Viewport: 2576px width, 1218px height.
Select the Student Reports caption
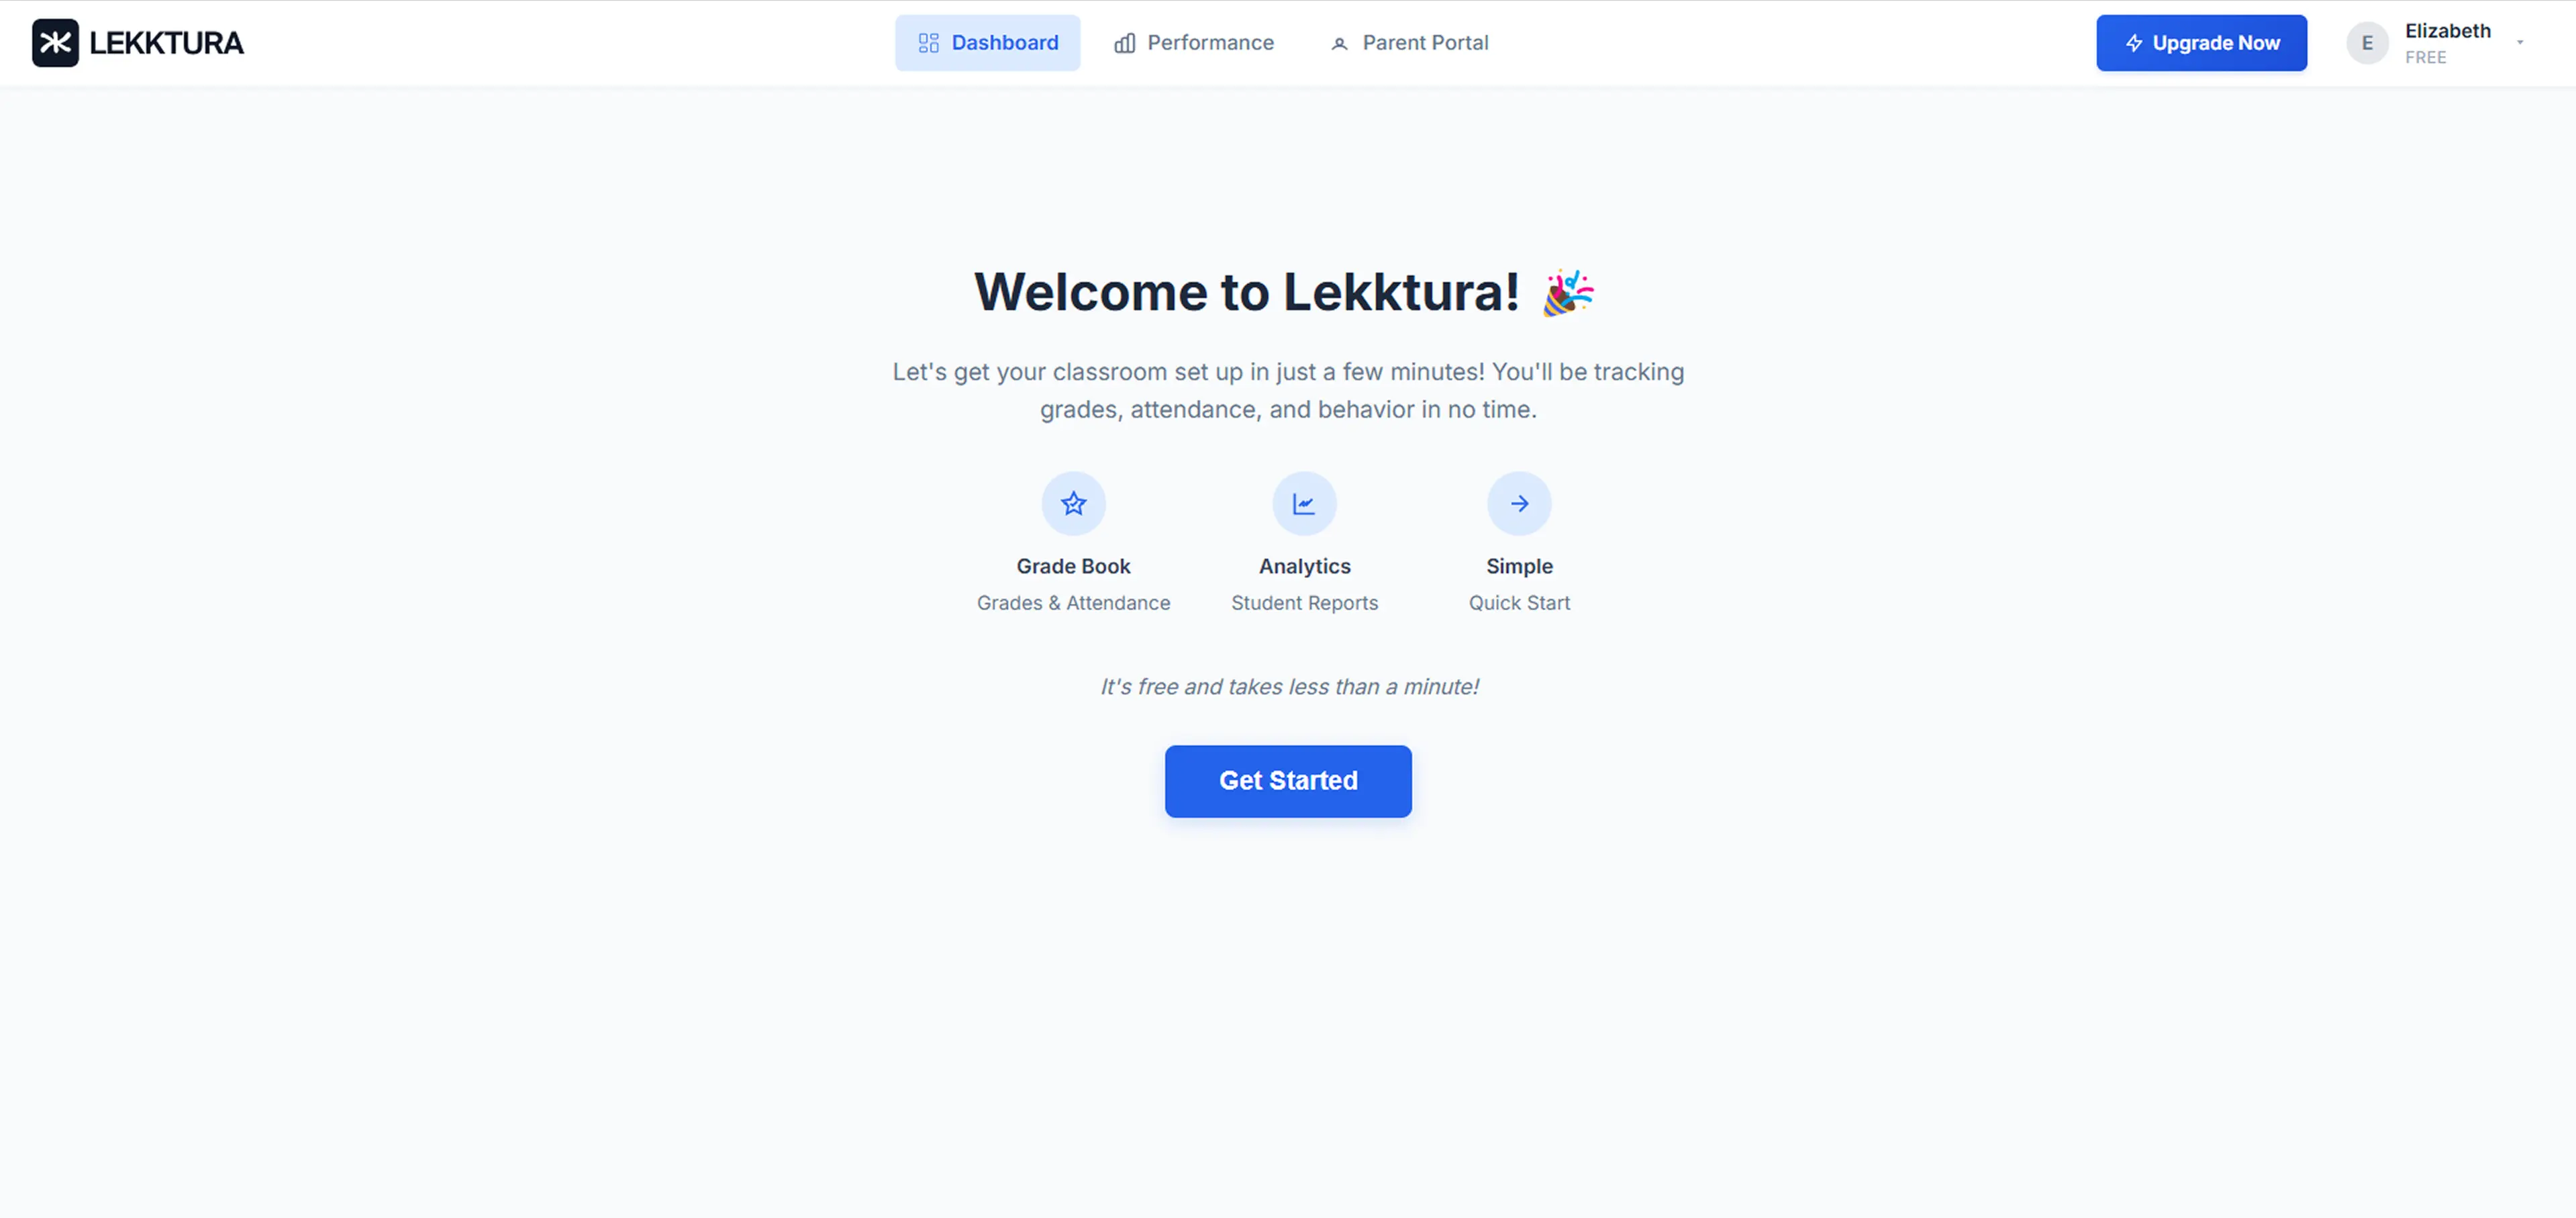1304,603
